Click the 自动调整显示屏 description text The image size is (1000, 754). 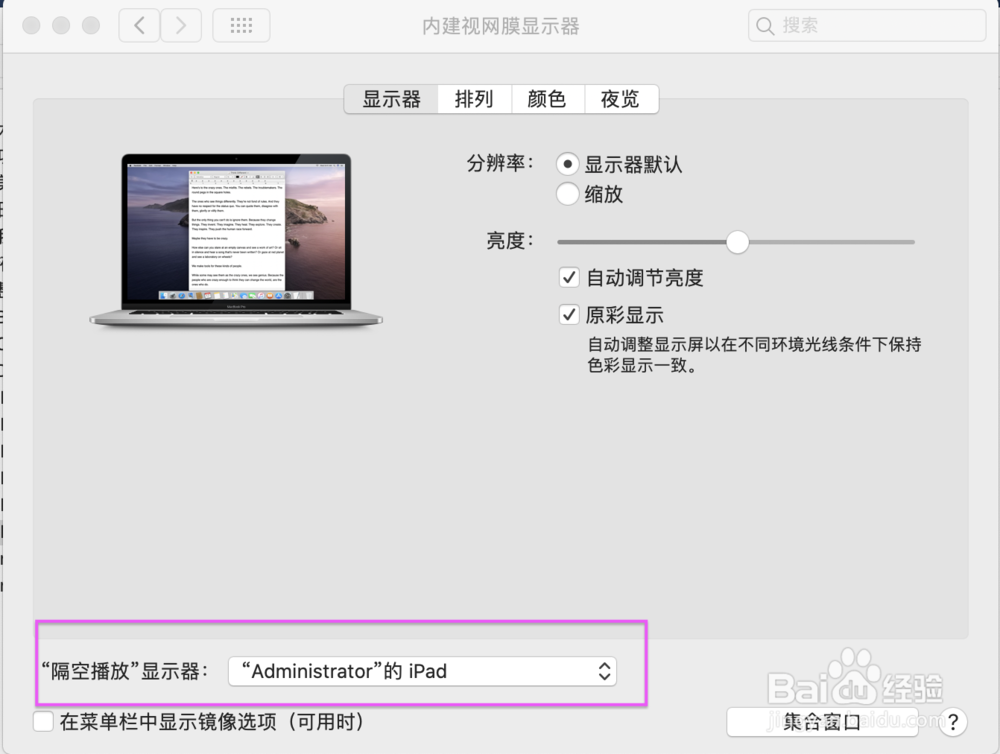click(754, 355)
